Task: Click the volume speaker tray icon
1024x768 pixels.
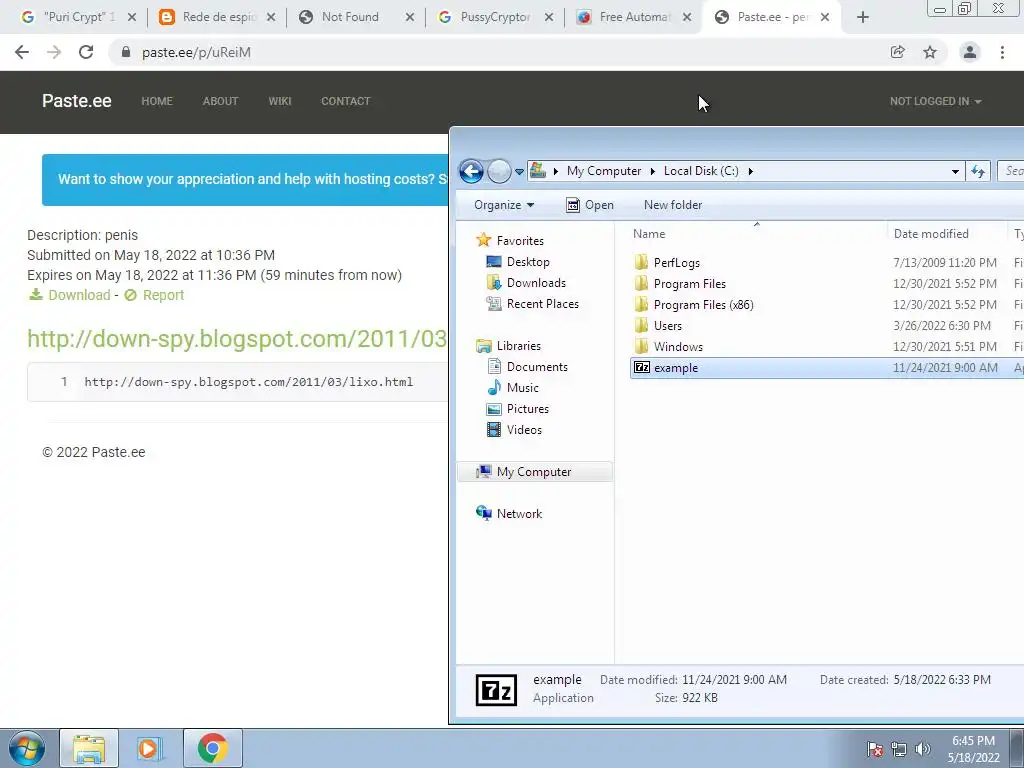Action: (x=923, y=749)
